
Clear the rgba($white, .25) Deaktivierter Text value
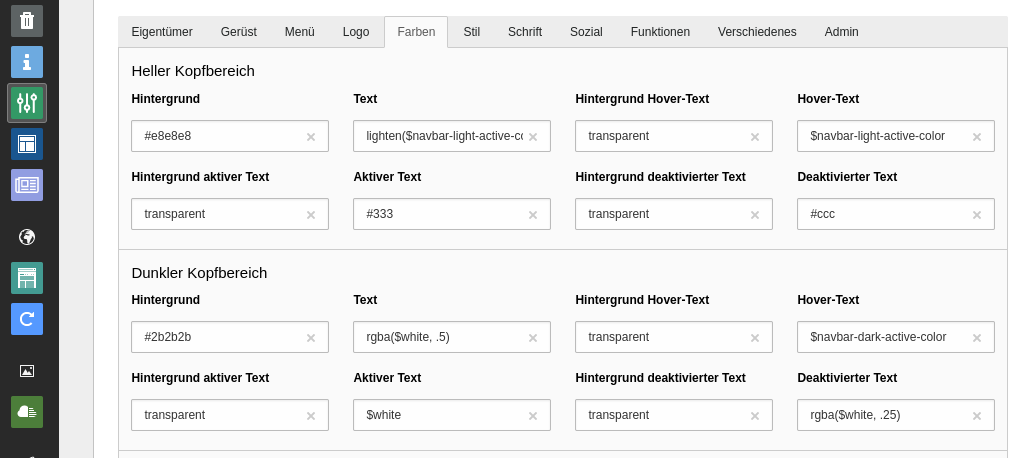[x=976, y=416]
